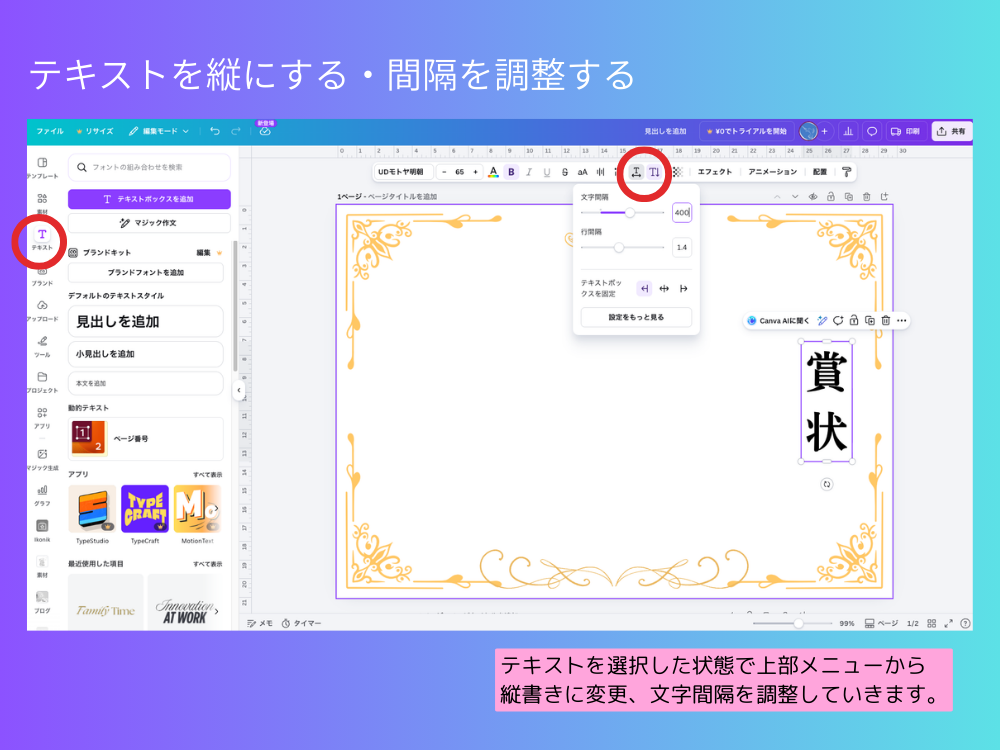Open the 配置 position tab
Screen dimensions: 1000x750
click(x=820, y=172)
